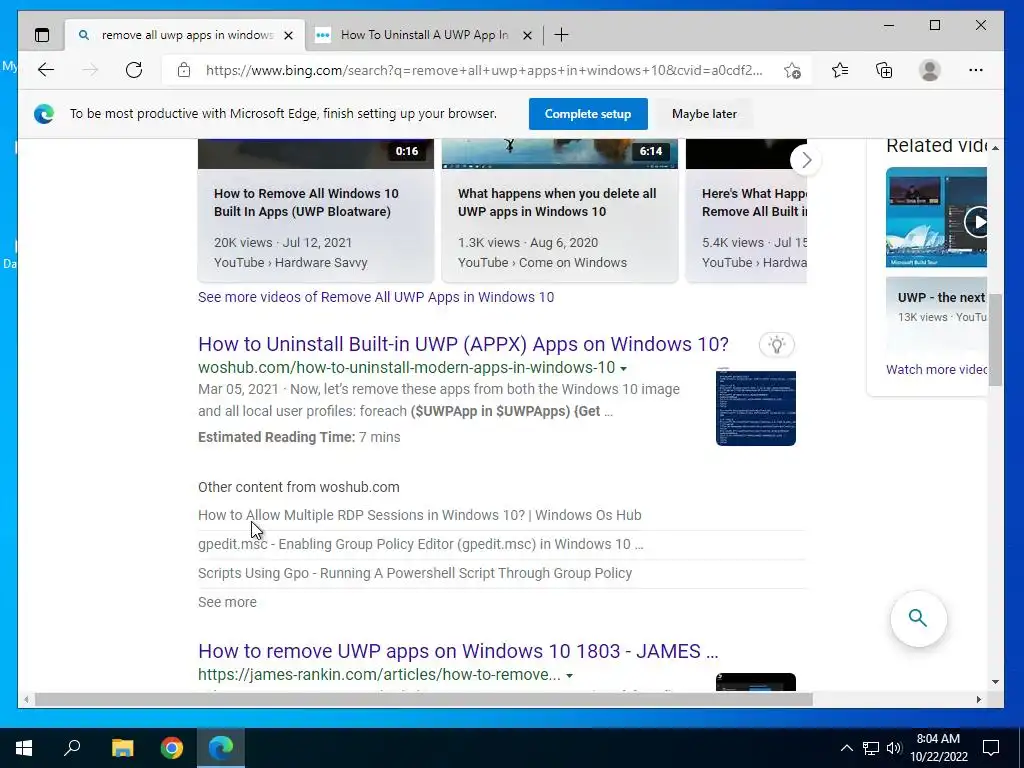Select the 'remove all uwp apps in windows' tab
This screenshot has height=768, width=1024.
pos(185,35)
